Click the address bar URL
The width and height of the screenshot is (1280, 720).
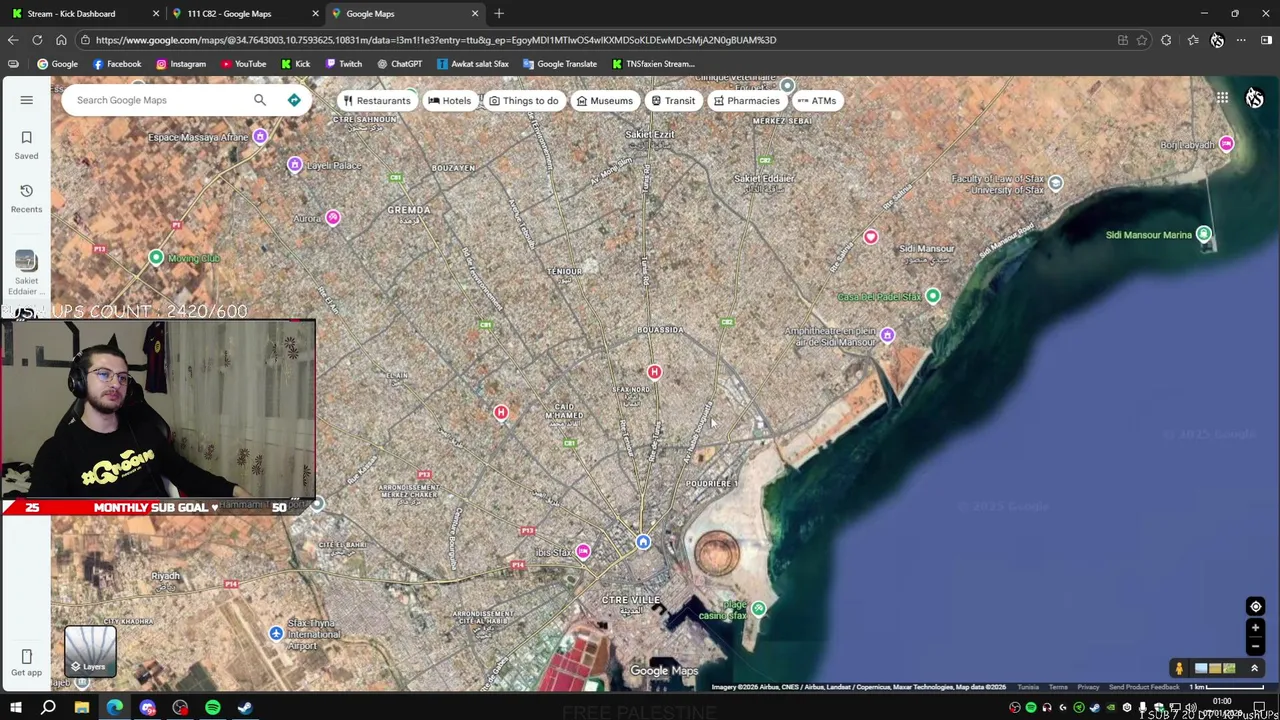point(436,40)
